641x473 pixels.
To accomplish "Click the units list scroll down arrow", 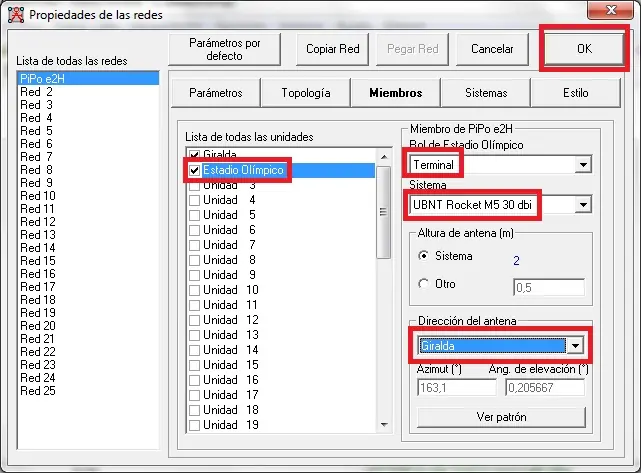I will [x=383, y=425].
